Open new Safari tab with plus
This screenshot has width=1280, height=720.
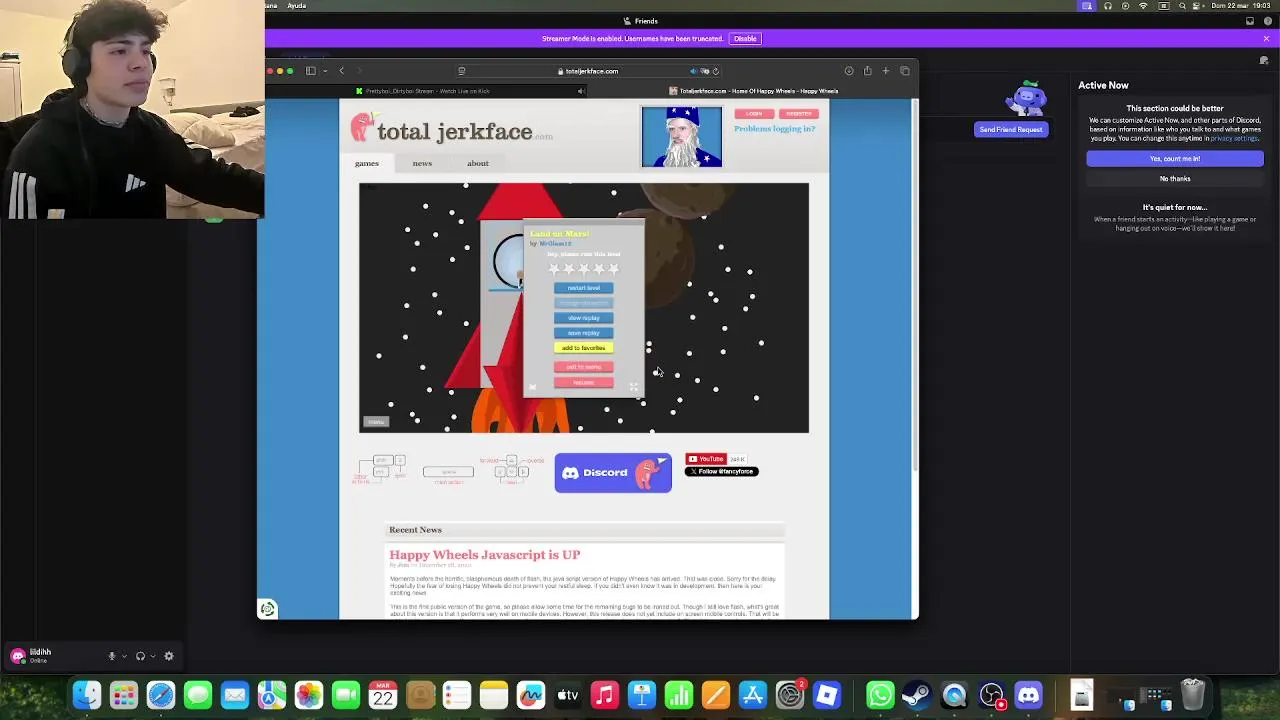[x=885, y=71]
